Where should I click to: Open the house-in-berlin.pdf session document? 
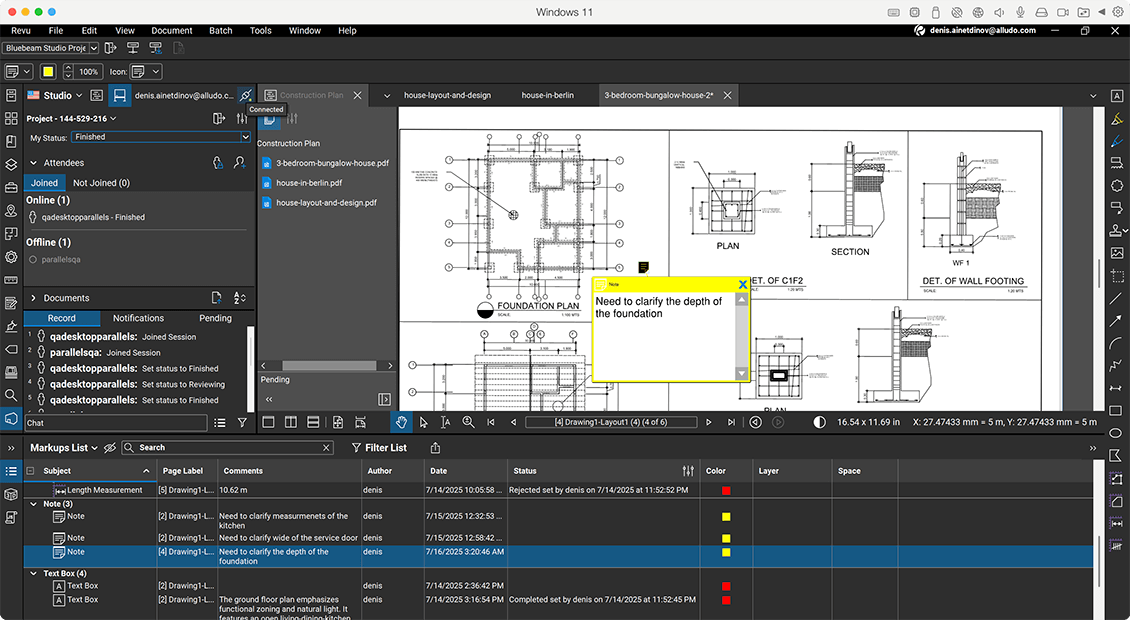click(310, 183)
